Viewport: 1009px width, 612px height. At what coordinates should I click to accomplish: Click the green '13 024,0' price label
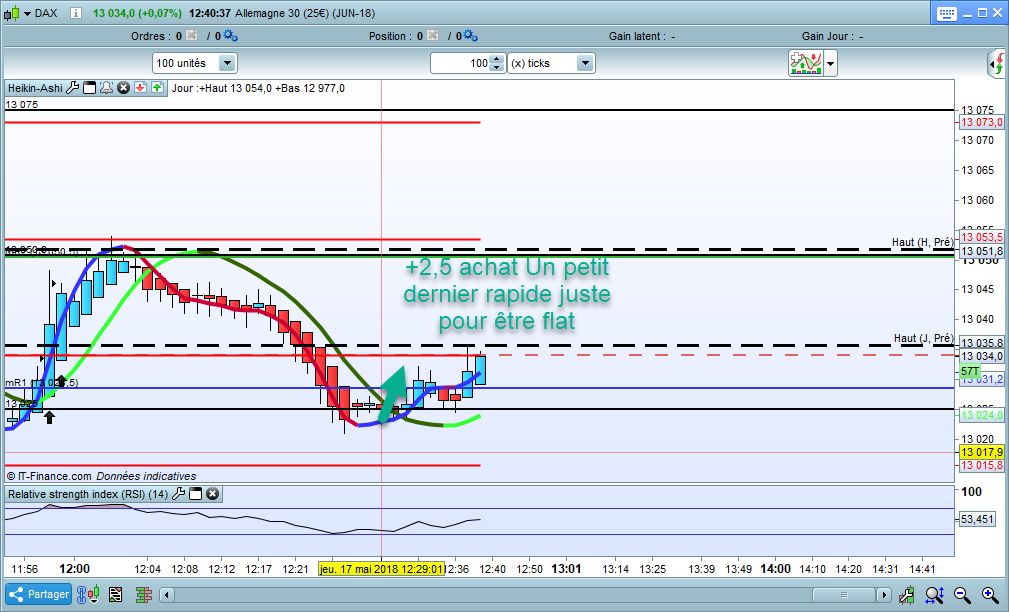981,415
